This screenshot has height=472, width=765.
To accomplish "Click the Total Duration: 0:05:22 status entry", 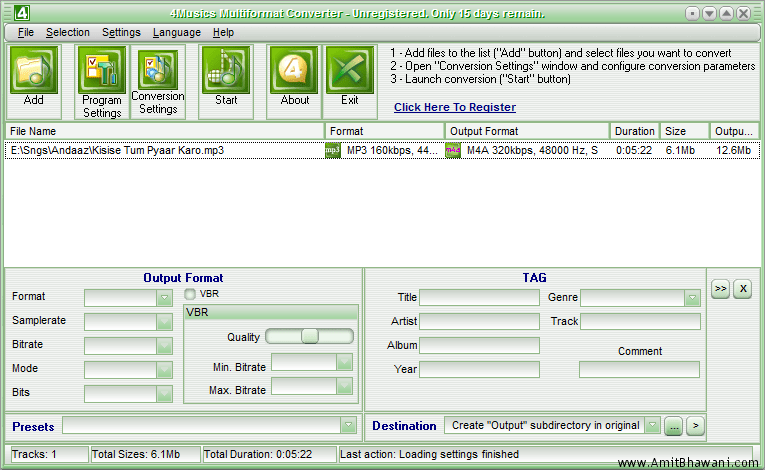I will (x=269, y=454).
